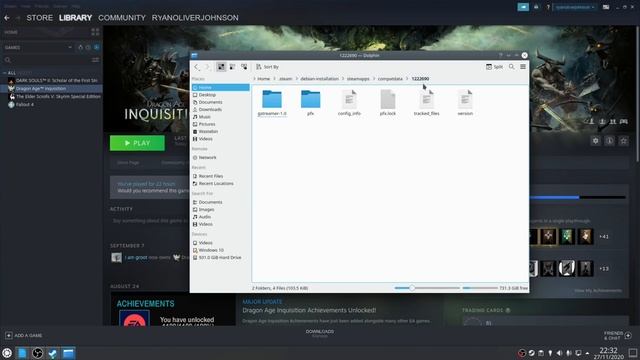Image resolution: width=640 pixels, height=360 pixels.
Task: Select the pfx folder icon
Action: [x=310, y=99]
